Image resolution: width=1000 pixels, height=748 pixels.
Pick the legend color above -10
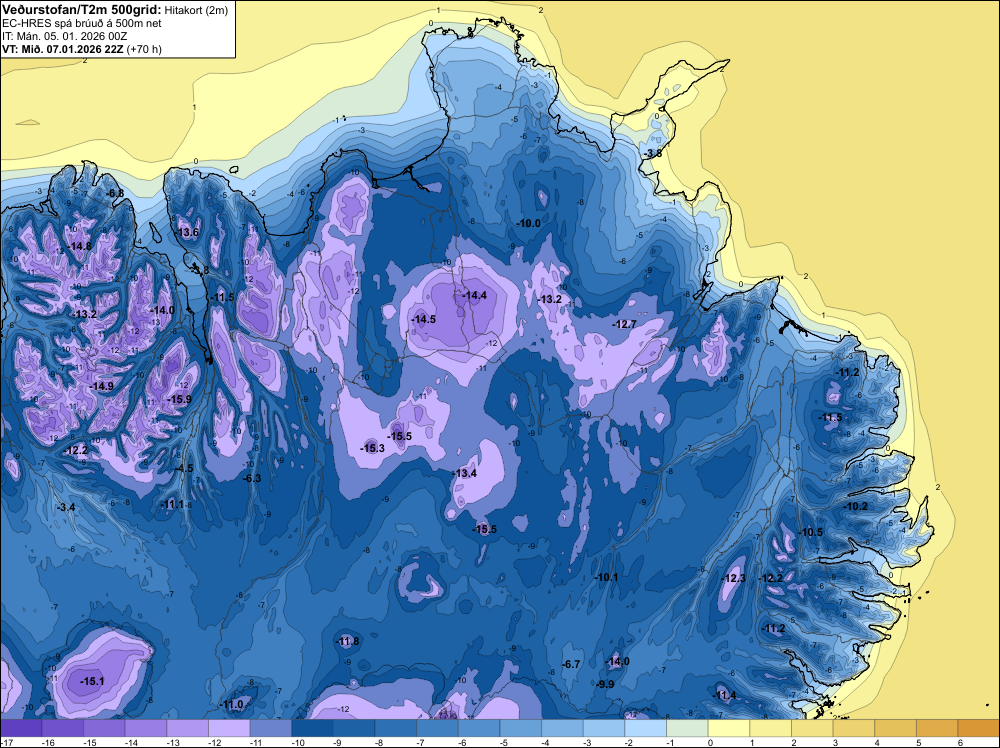point(312,728)
